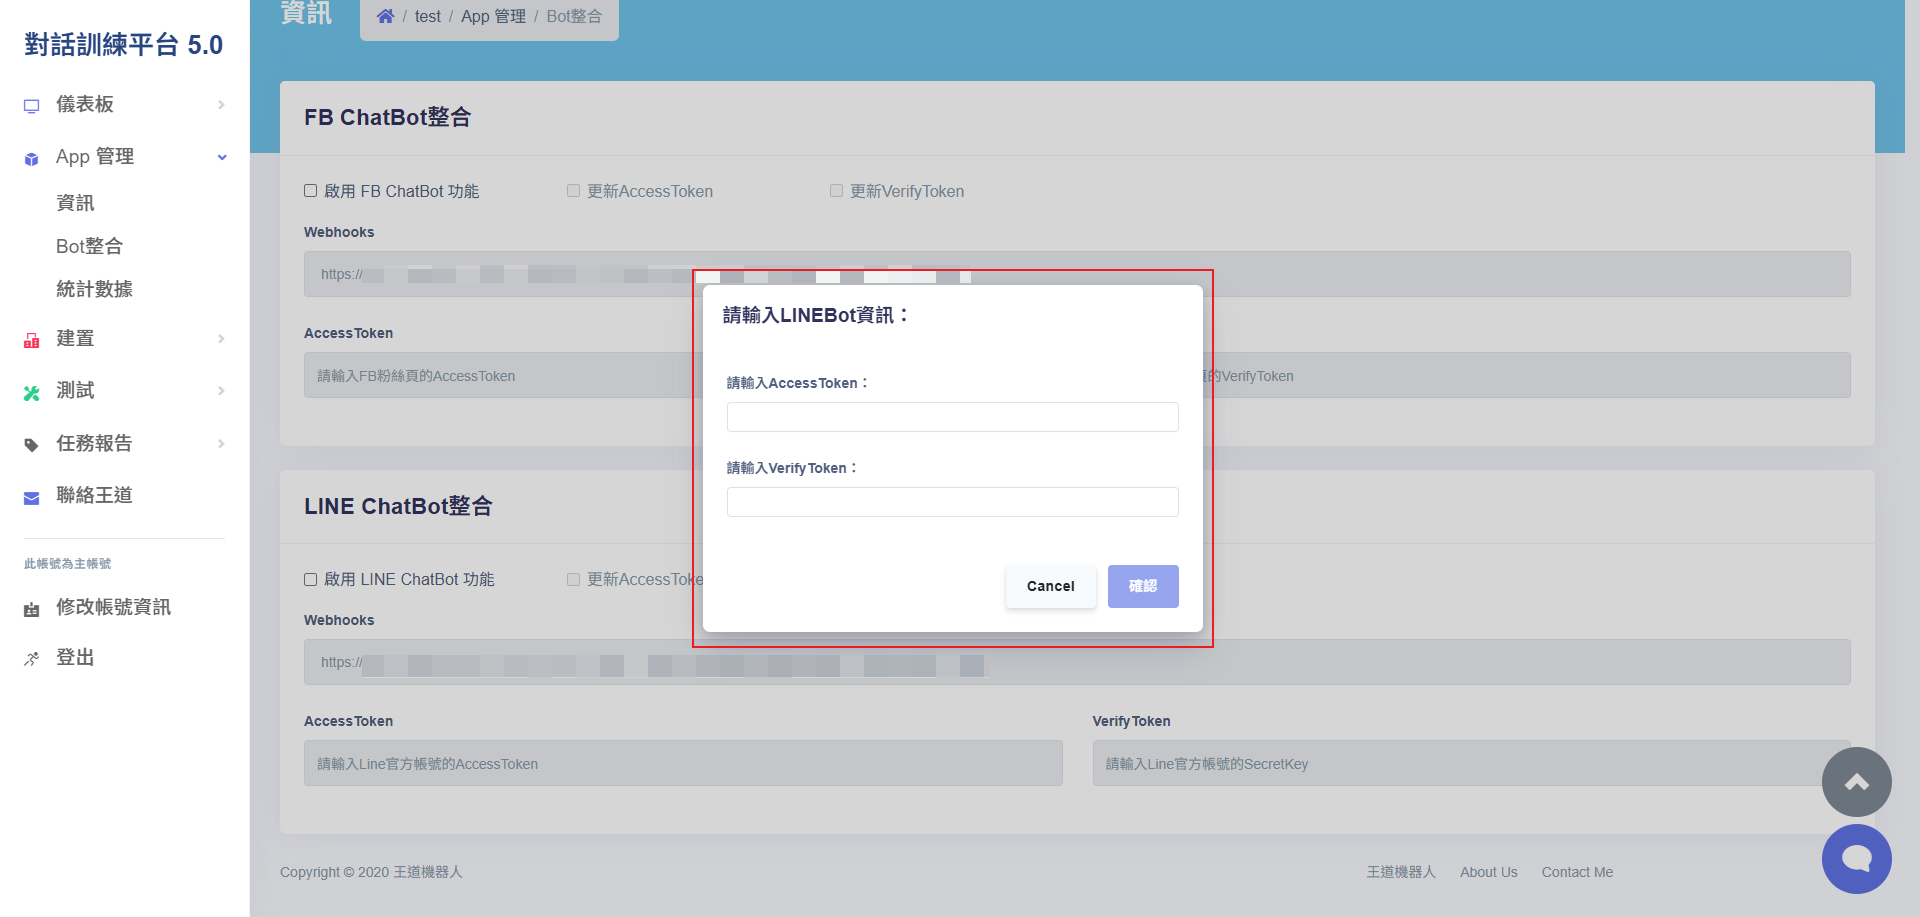Click the LINE AccessToken input field
1920x917 pixels.
coord(683,763)
